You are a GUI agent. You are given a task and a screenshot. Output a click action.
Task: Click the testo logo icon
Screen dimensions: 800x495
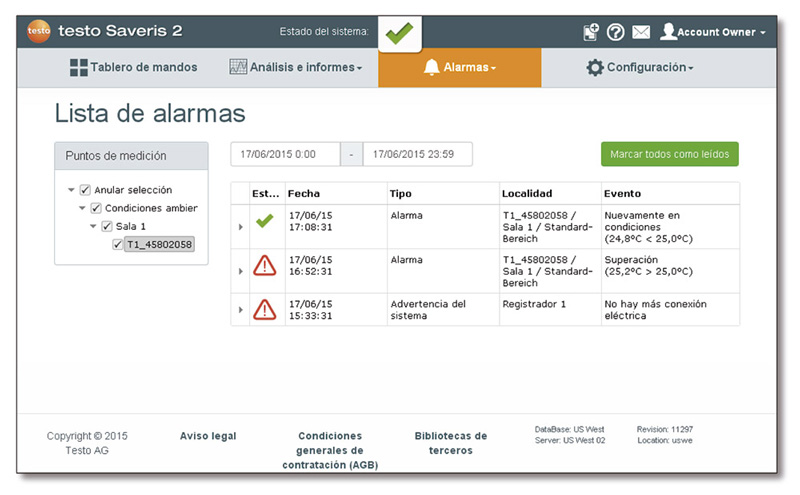pos(39,31)
